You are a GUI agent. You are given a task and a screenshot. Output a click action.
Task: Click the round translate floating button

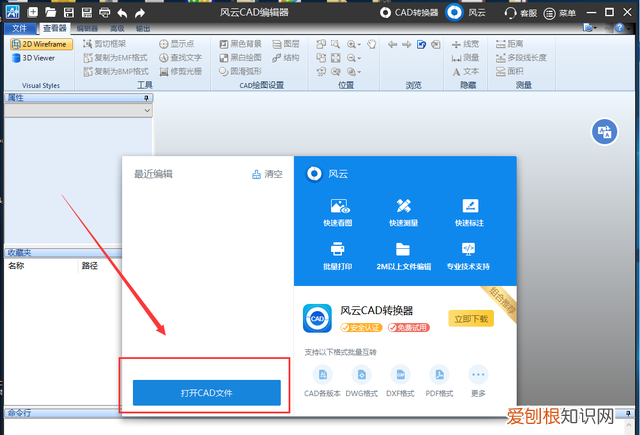tap(604, 132)
